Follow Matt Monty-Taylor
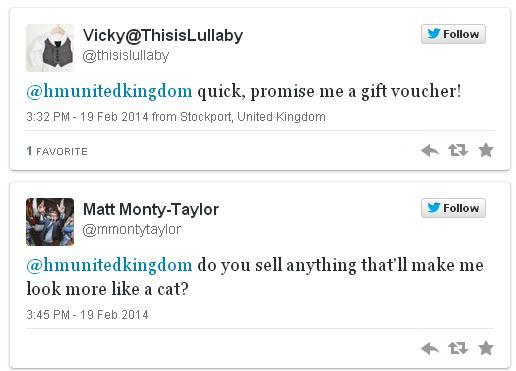This screenshot has height=371, width=516. click(x=453, y=208)
